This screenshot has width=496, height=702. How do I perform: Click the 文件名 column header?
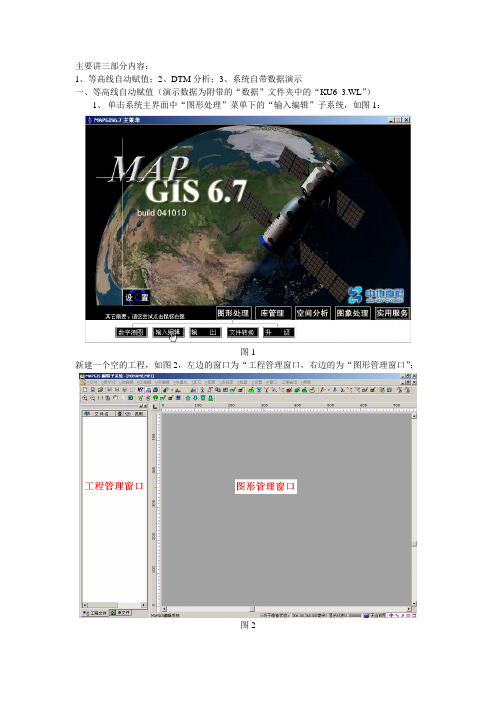click(99, 414)
